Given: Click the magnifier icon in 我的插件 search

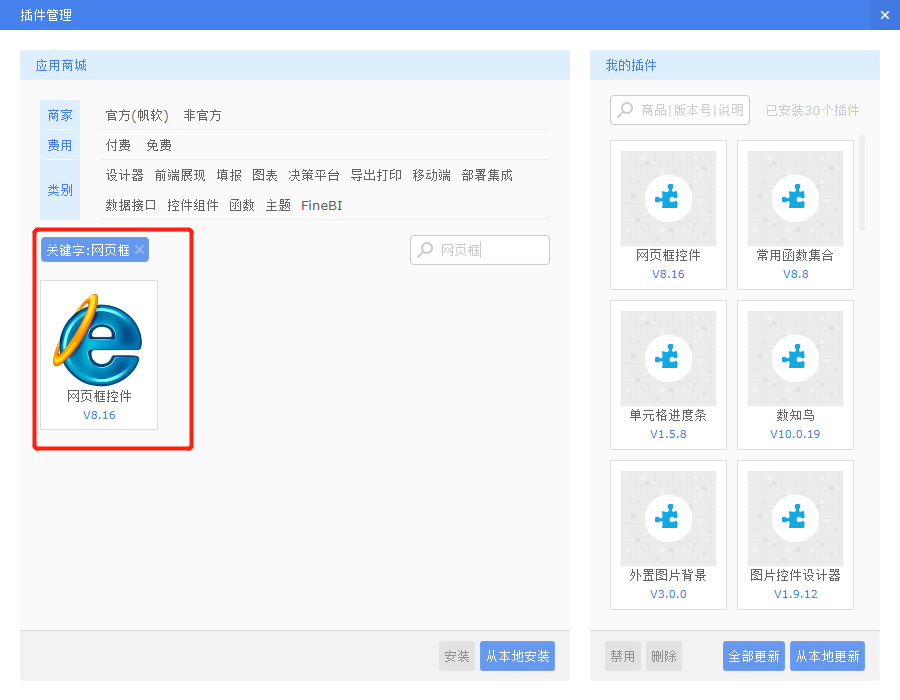Looking at the screenshot, I should [624, 110].
